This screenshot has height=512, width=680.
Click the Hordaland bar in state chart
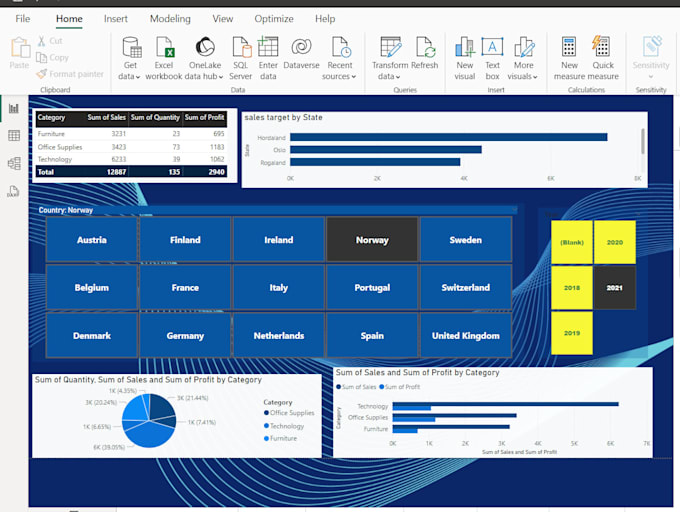tap(448, 137)
